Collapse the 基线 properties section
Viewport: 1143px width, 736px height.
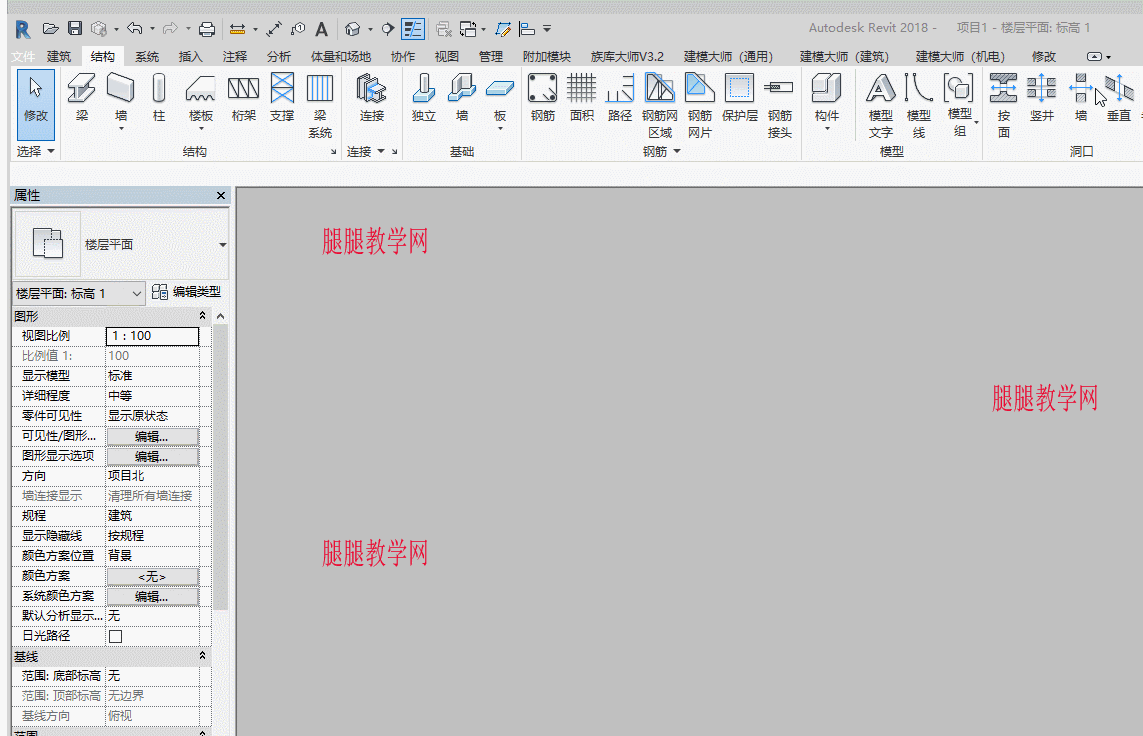click(202, 656)
